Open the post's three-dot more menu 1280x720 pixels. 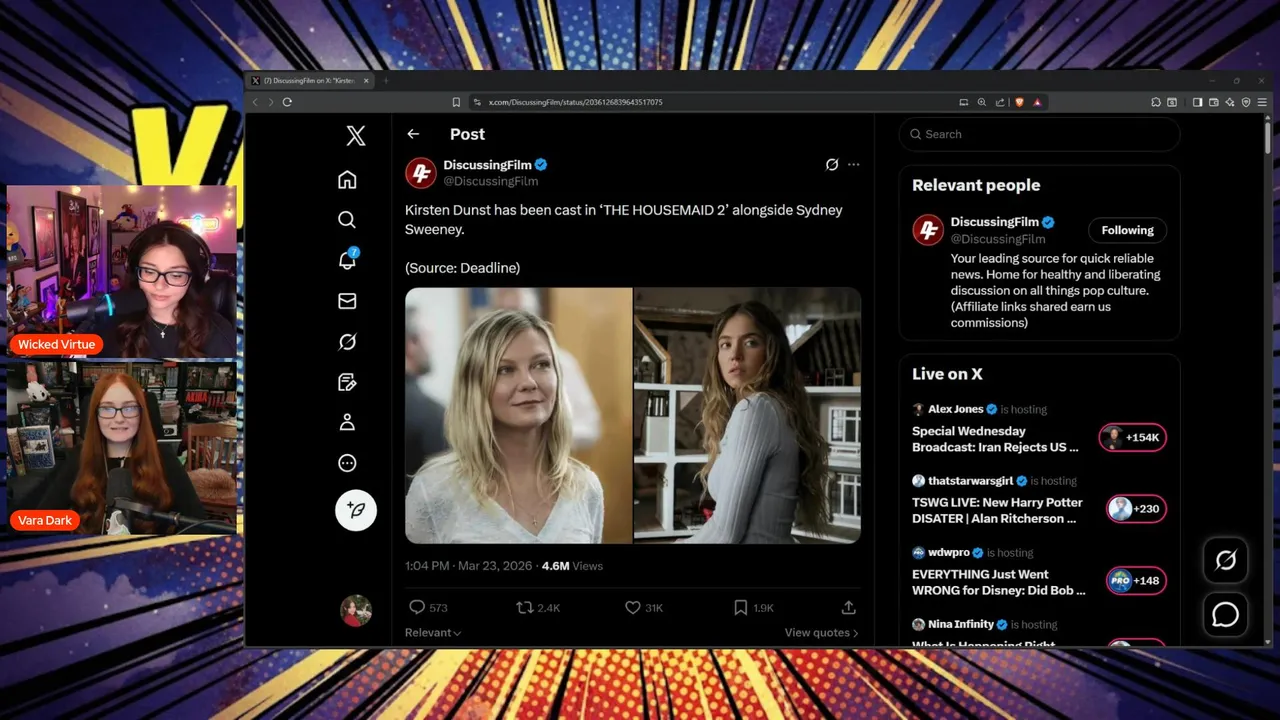click(853, 164)
